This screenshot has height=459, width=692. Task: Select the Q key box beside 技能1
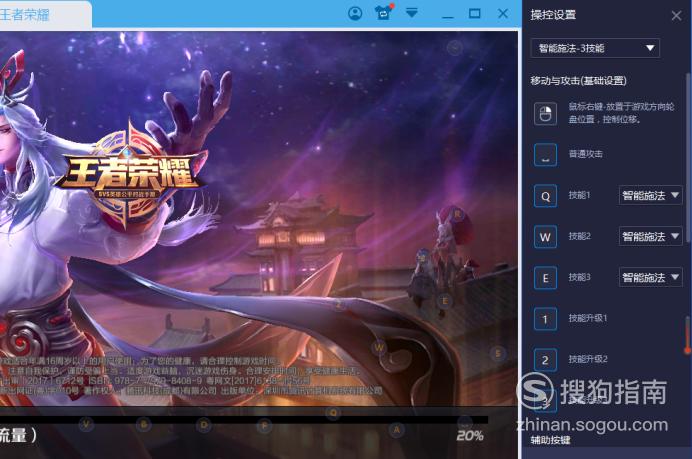pyautogui.click(x=545, y=196)
